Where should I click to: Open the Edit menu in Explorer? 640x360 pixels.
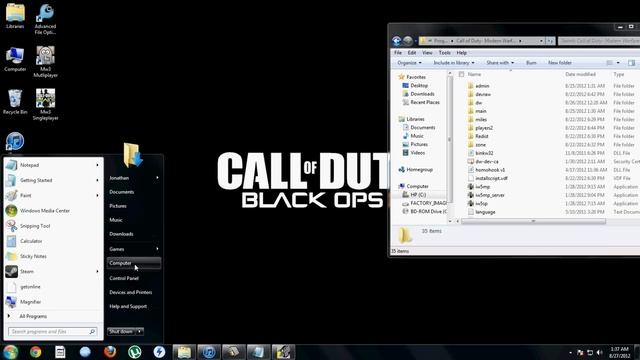click(x=412, y=53)
